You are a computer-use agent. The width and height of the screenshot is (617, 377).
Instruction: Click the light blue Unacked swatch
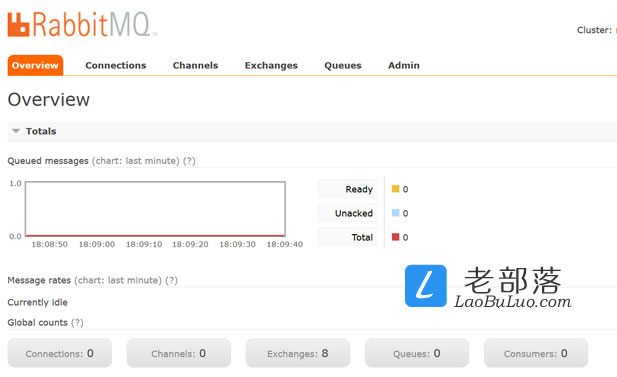click(395, 213)
